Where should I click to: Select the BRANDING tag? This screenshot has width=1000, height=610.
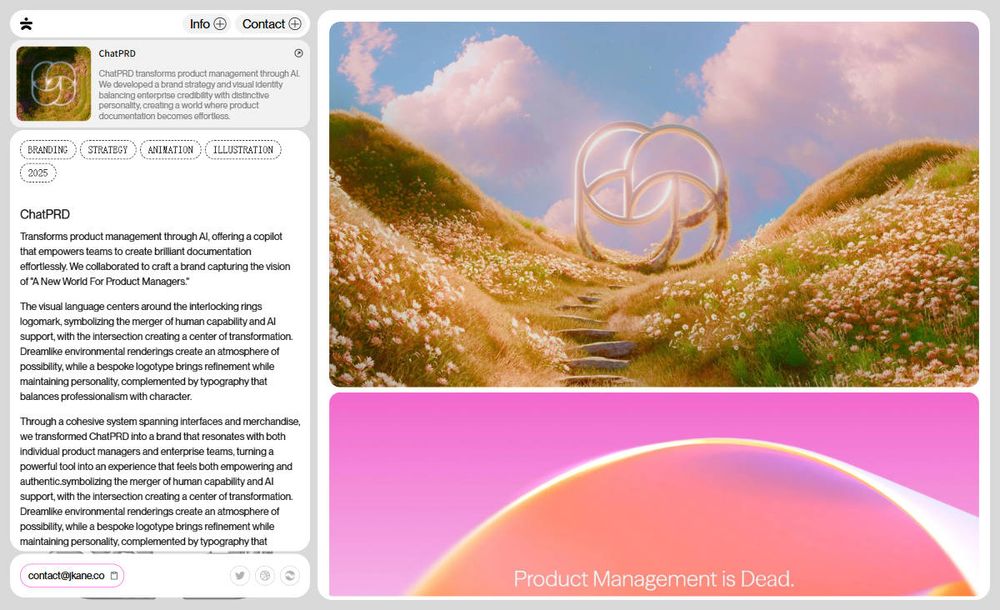click(48, 150)
